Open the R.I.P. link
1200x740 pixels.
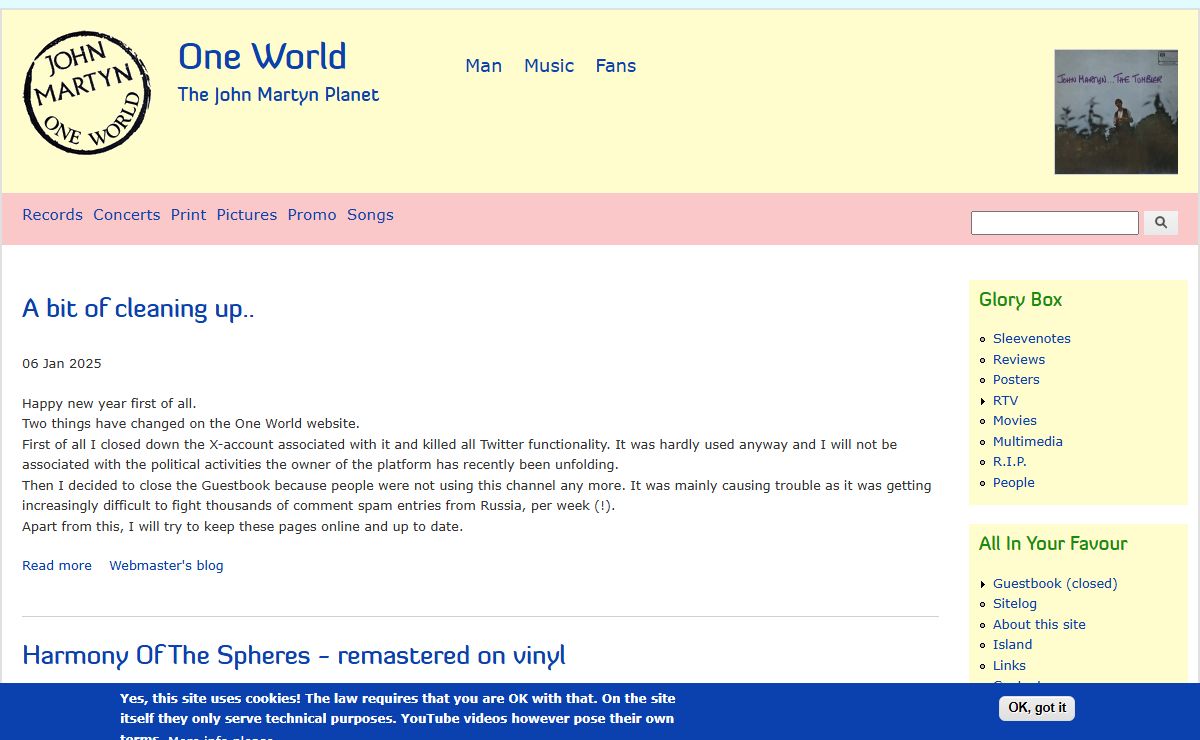coord(1010,462)
